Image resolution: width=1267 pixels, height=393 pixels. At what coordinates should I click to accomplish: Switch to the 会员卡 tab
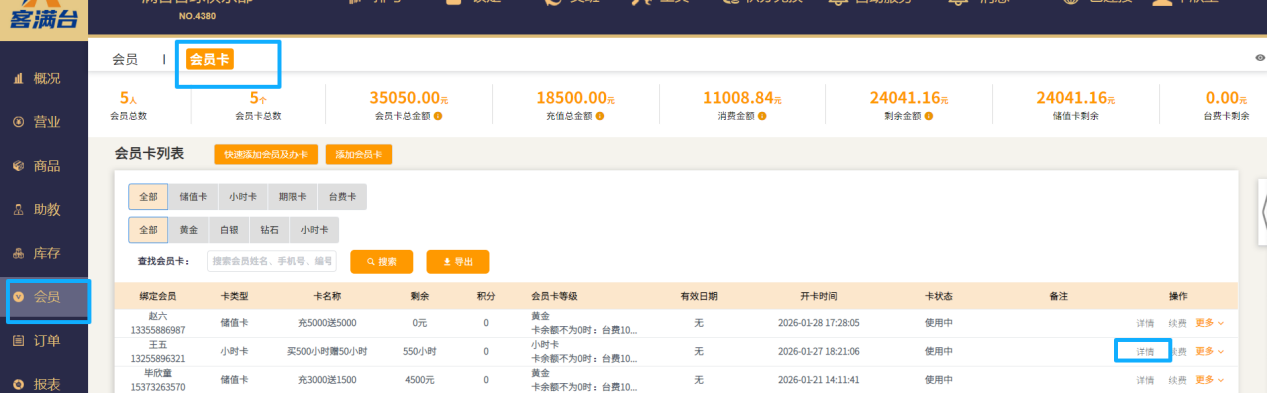(209, 60)
